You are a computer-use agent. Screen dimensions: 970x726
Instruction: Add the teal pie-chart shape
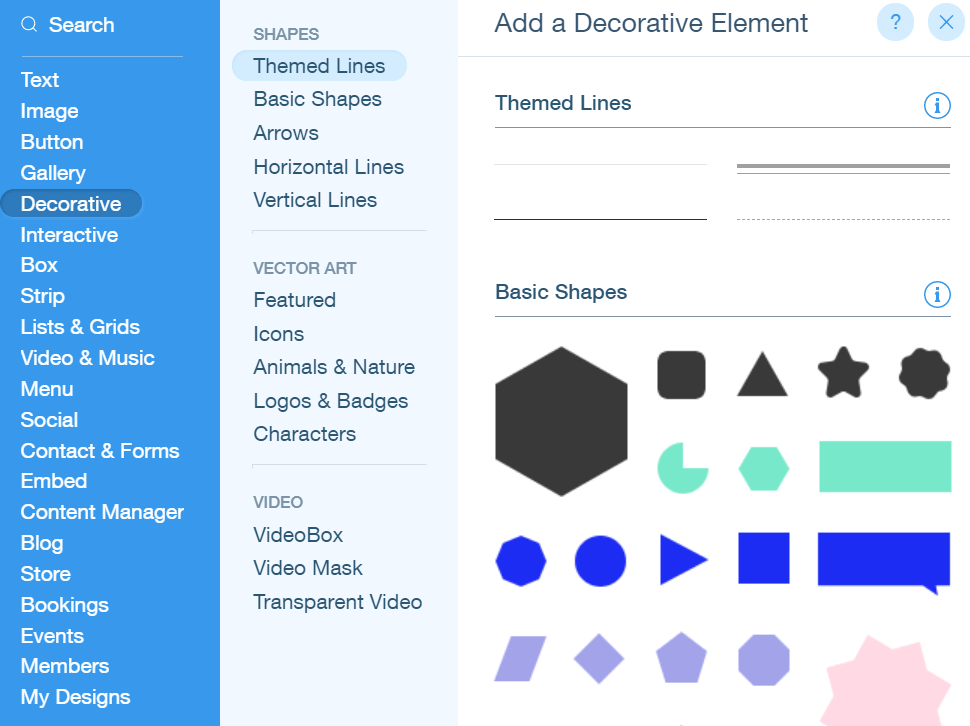[x=682, y=468]
